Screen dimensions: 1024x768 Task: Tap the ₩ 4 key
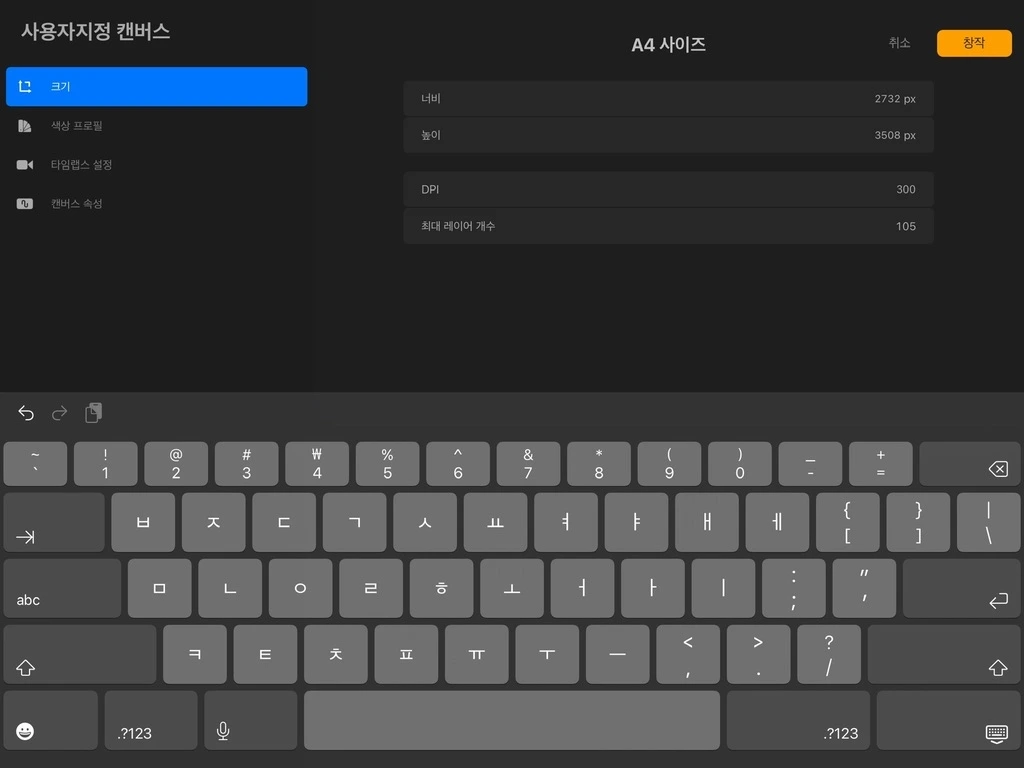coord(317,464)
